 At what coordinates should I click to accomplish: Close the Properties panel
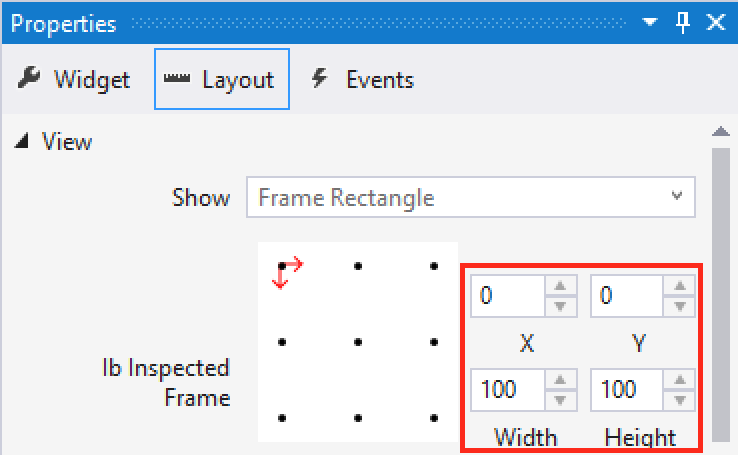point(715,22)
